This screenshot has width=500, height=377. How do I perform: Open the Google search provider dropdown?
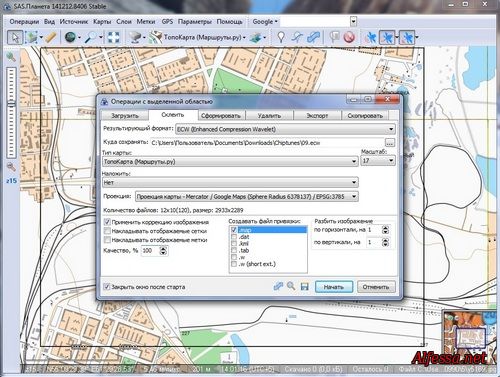point(265,22)
